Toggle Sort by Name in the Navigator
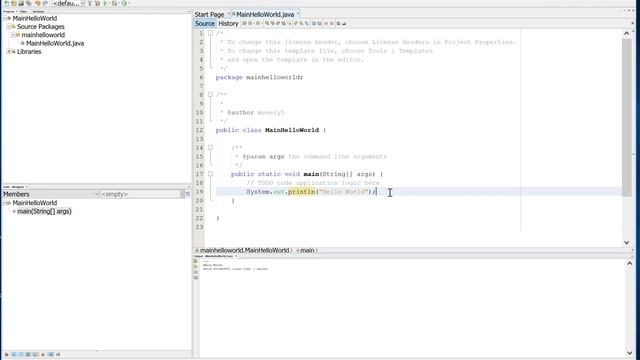 tap(50, 355)
